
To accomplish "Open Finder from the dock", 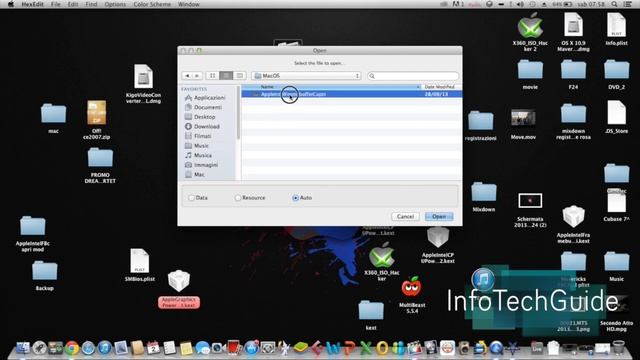I will point(23,348).
